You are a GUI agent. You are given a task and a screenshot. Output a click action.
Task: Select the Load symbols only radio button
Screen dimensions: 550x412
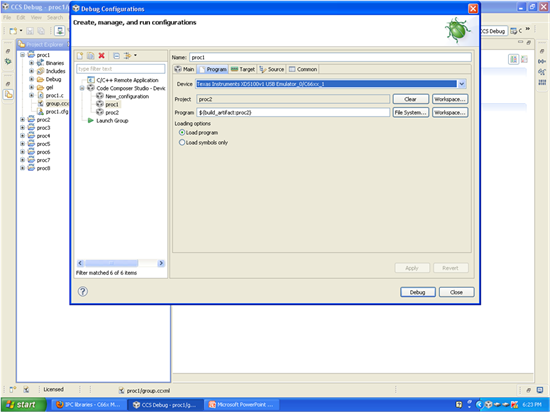click(x=182, y=142)
